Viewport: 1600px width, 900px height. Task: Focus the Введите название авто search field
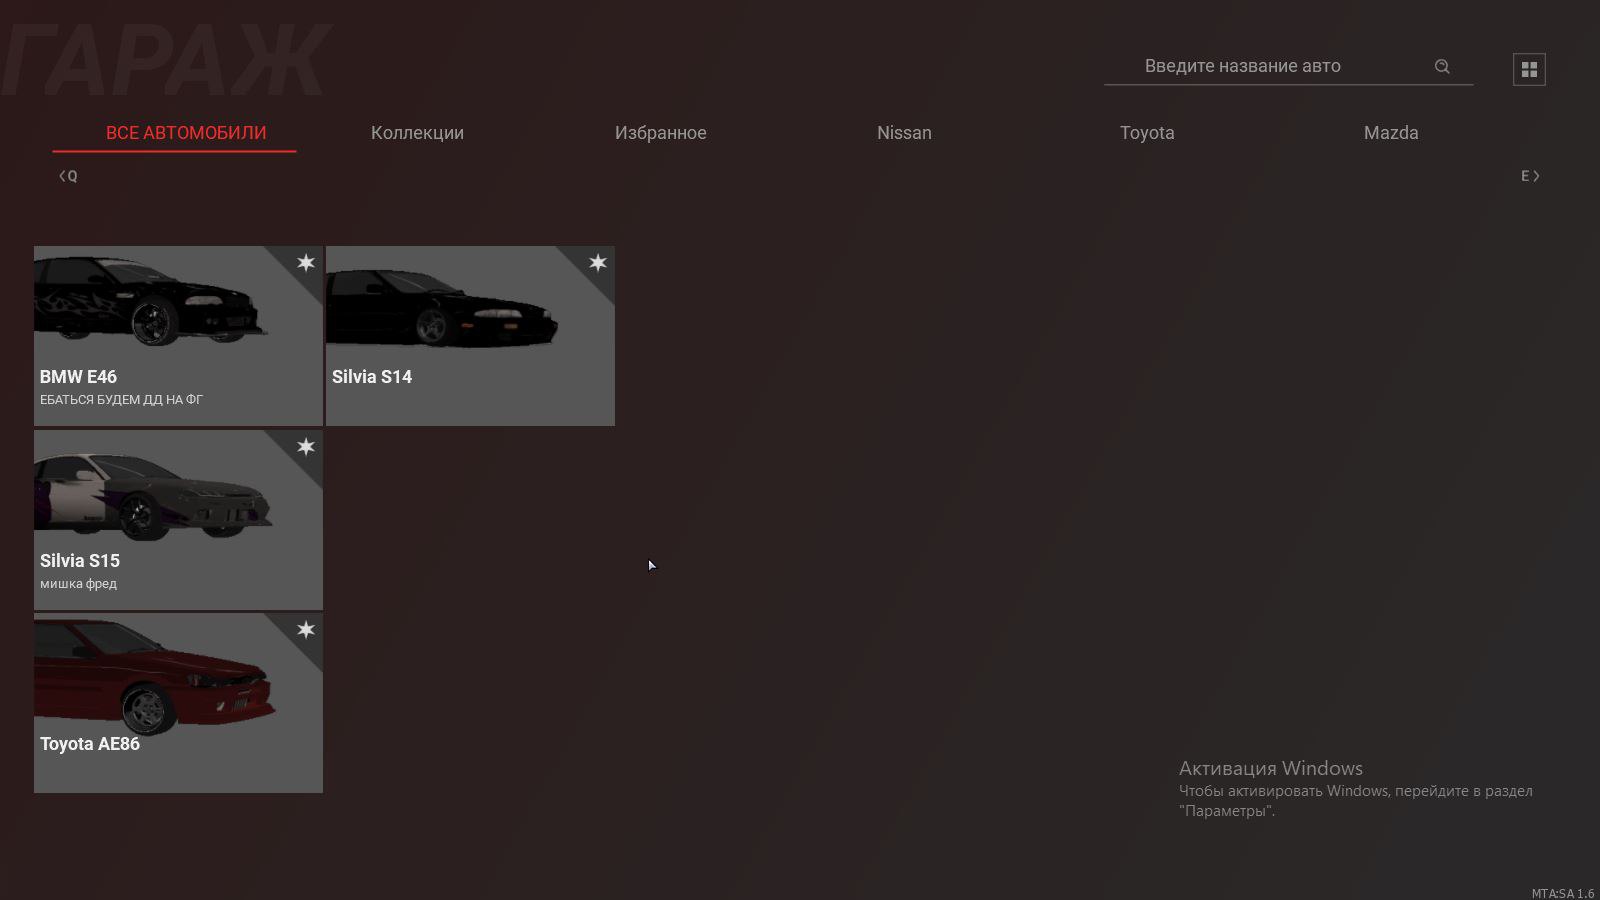click(x=1288, y=66)
